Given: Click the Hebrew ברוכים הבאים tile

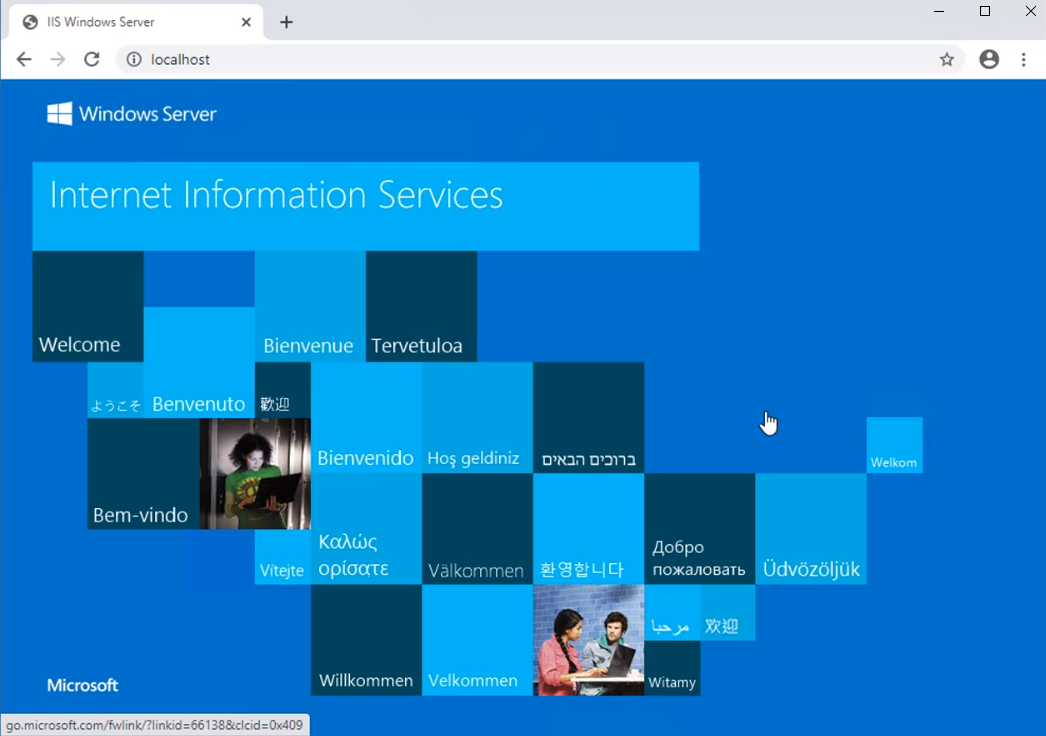Looking at the screenshot, I should [x=588, y=418].
